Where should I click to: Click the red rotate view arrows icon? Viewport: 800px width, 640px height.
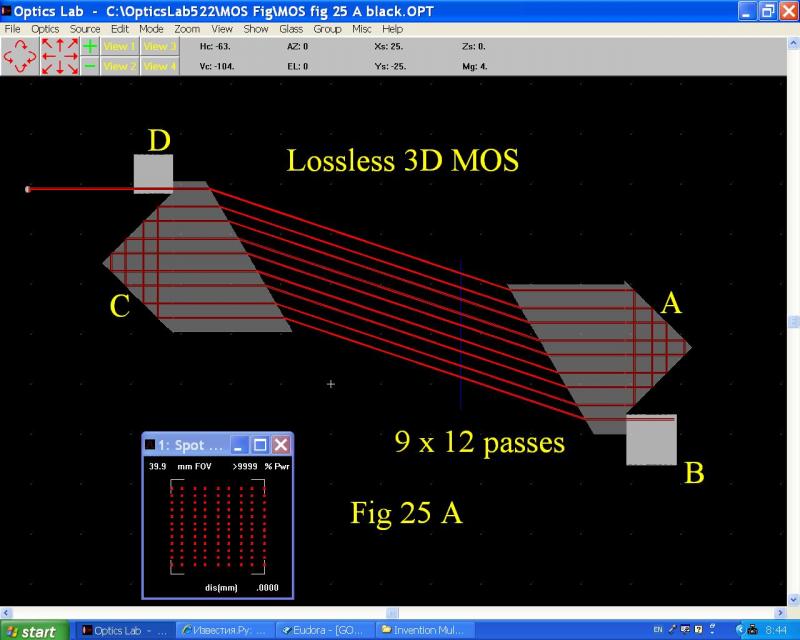coord(19,56)
